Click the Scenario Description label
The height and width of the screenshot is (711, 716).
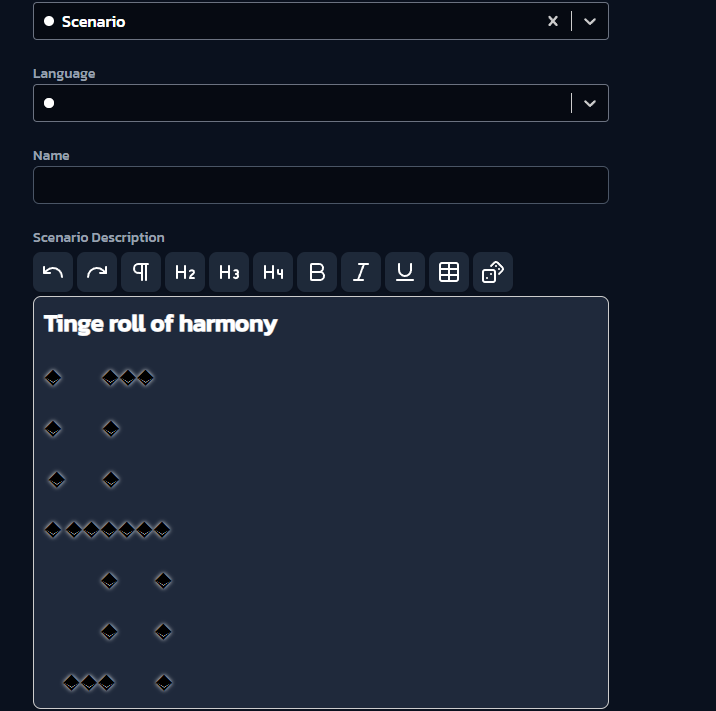[x=99, y=238]
